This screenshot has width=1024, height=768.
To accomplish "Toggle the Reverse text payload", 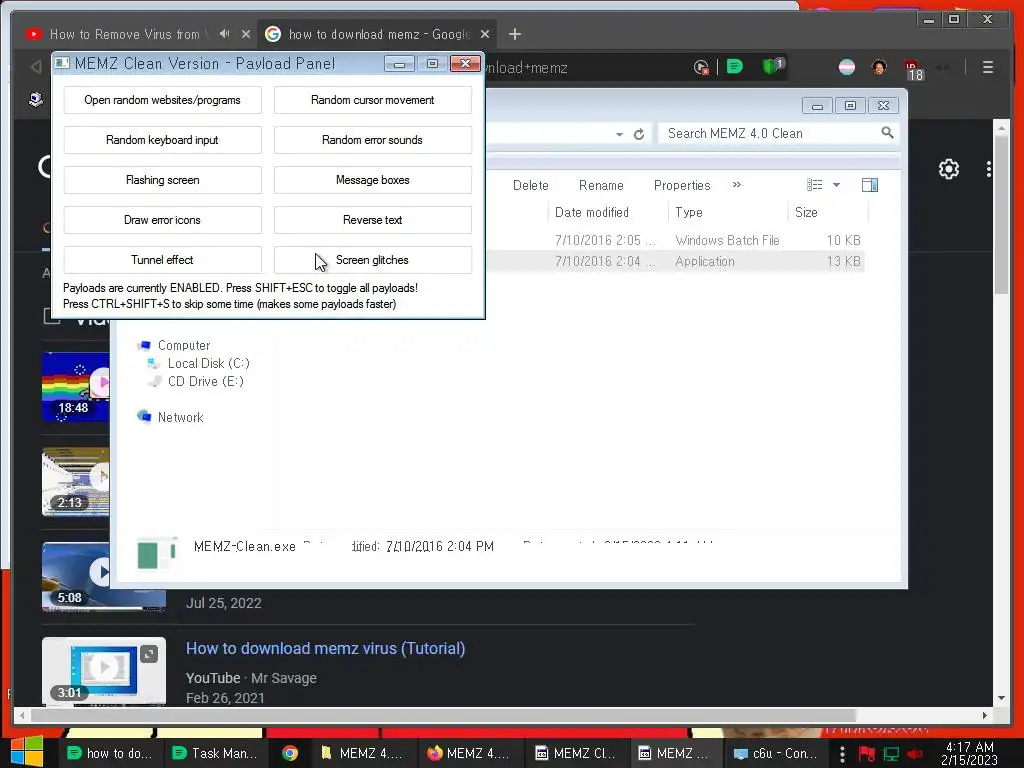I will [372, 220].
